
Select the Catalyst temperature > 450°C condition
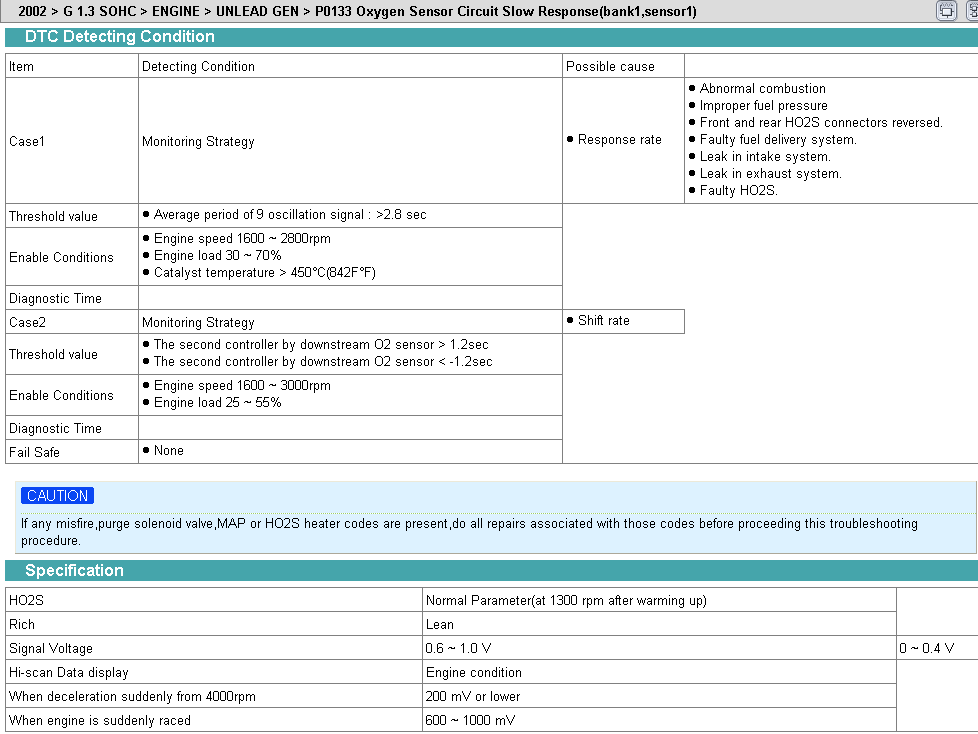point(264,272)
